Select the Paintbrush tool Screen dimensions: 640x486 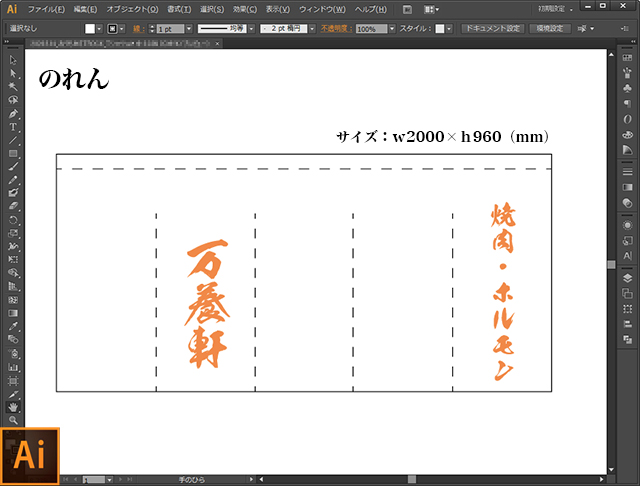tap(13, 166)
